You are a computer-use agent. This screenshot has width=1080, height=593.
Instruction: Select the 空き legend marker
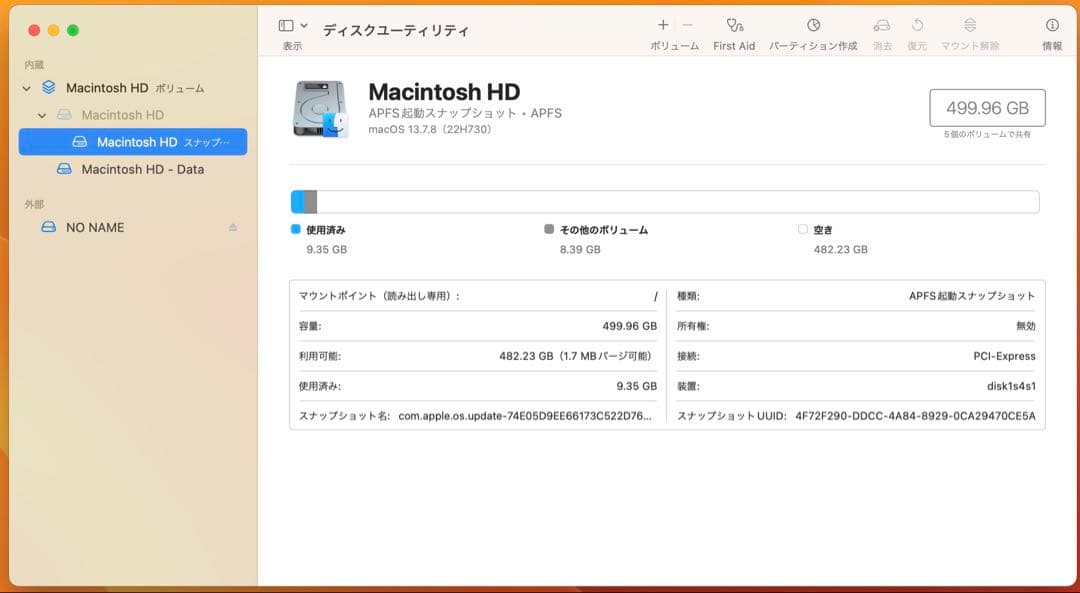tap(802, 229)
